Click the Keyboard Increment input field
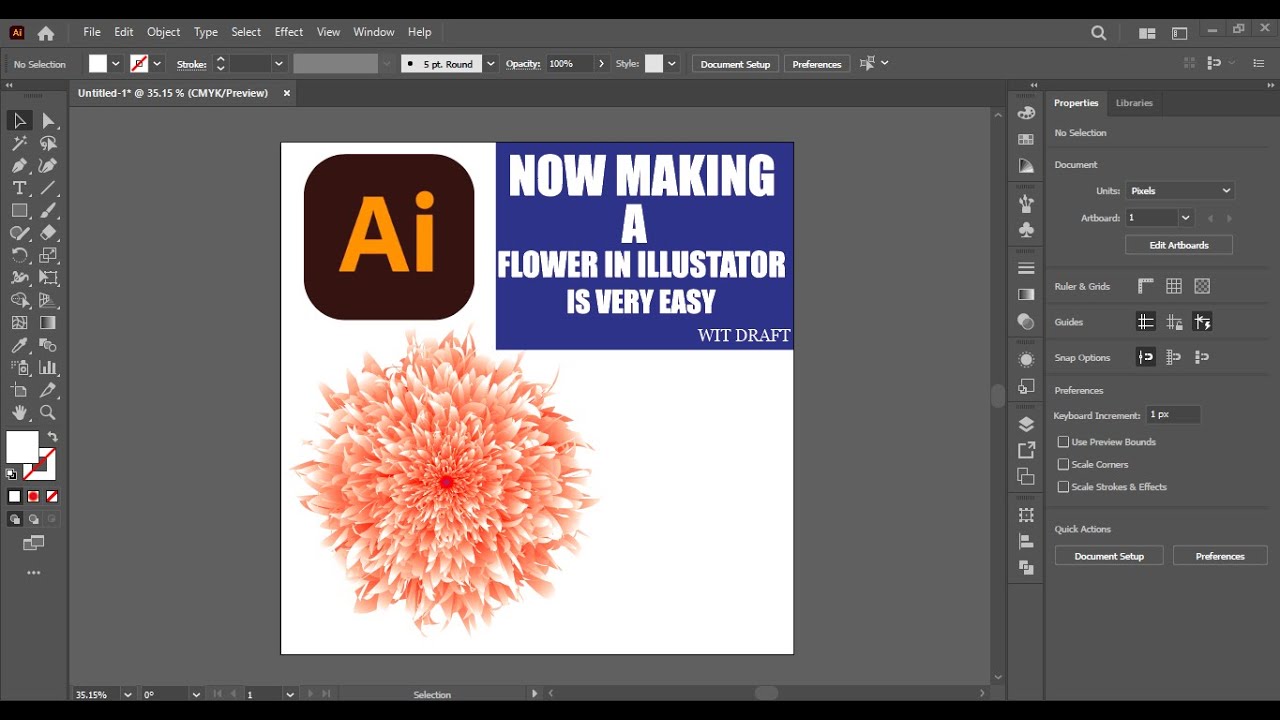Viewport: 1280px width, 720px height. tap(1172, 415)
